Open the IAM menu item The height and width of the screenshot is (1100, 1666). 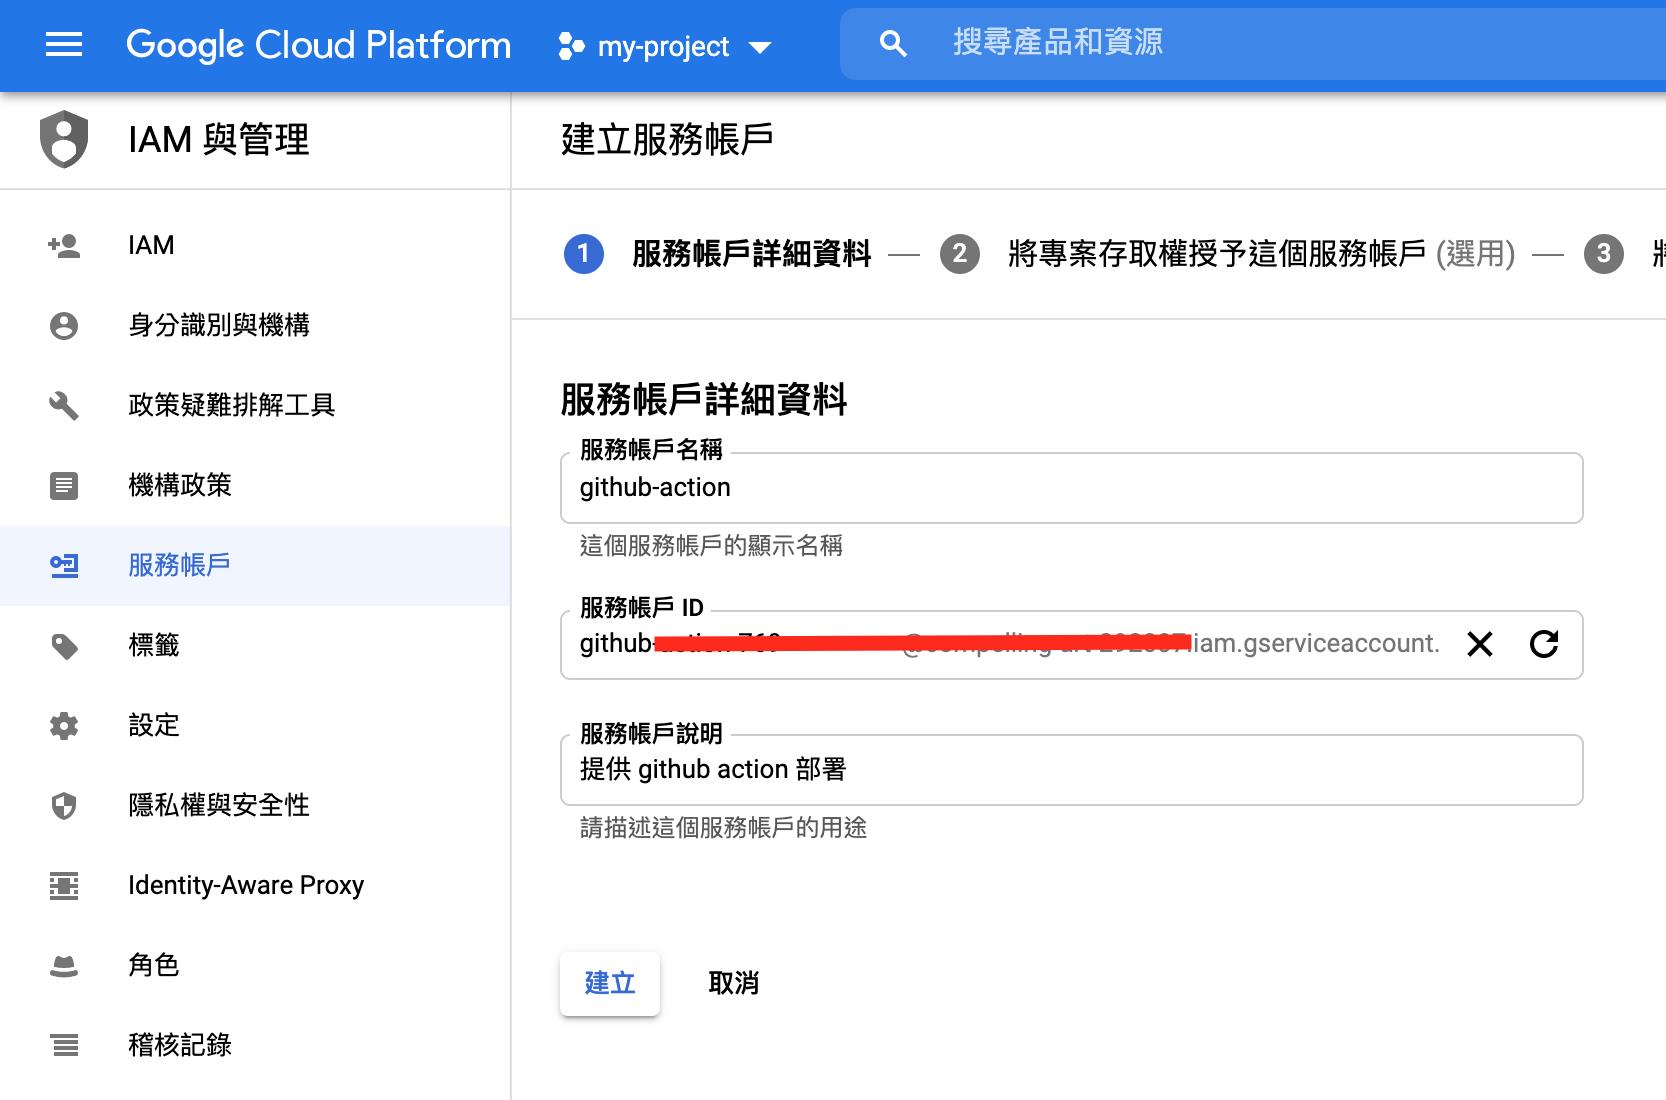(x=255, y=246)
